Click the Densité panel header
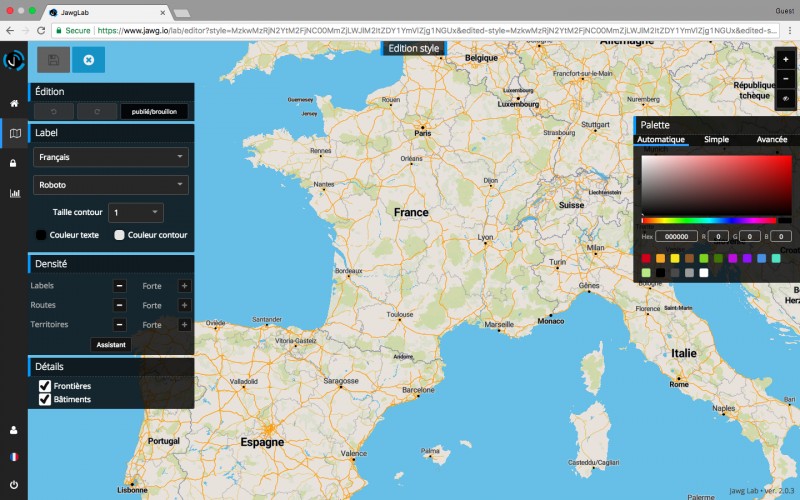The width and height of the screenshot is (800, 500). coord(111,264)
